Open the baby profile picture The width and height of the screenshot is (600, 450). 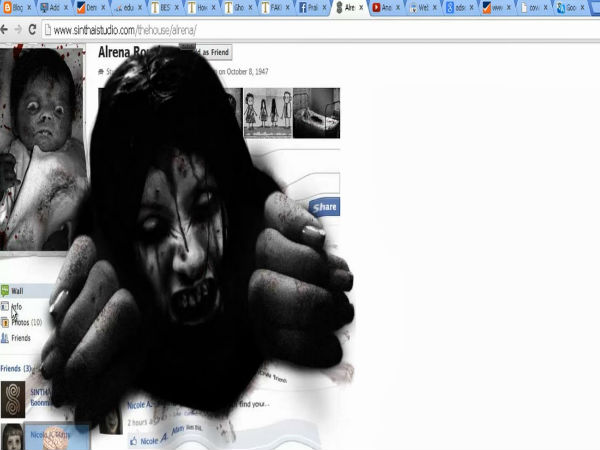click(x=42, y=148)
